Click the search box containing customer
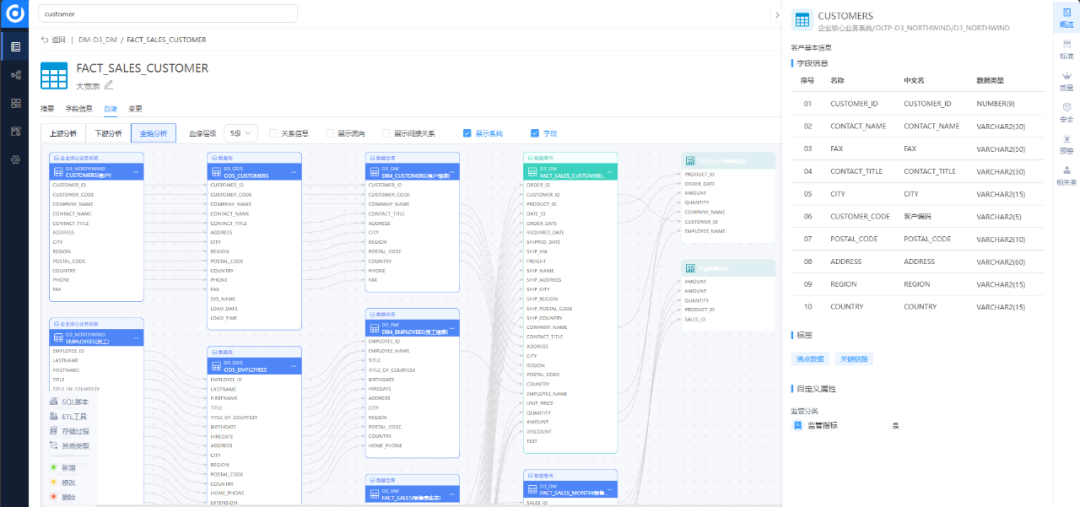The height and width of the screenshot is (507, 1080). [168, 14]
